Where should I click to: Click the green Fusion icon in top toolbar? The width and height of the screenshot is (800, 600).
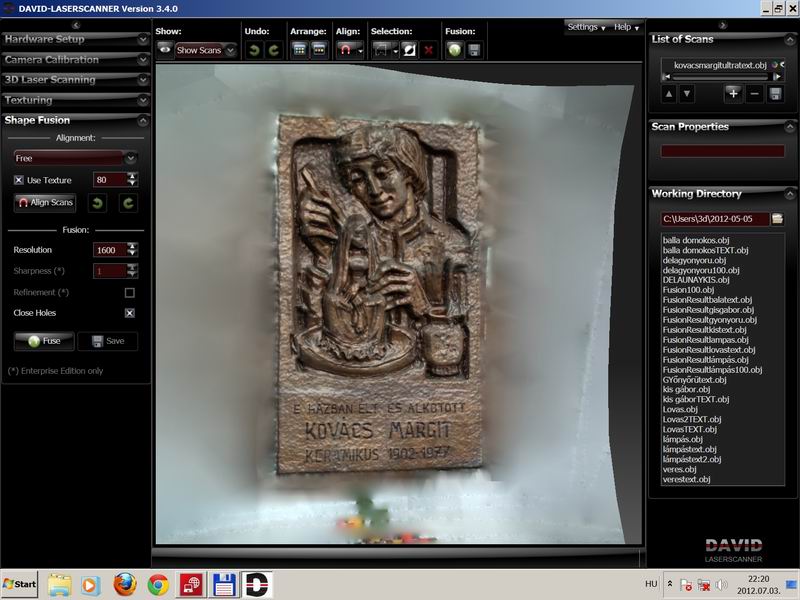click(x=454, y=49)
